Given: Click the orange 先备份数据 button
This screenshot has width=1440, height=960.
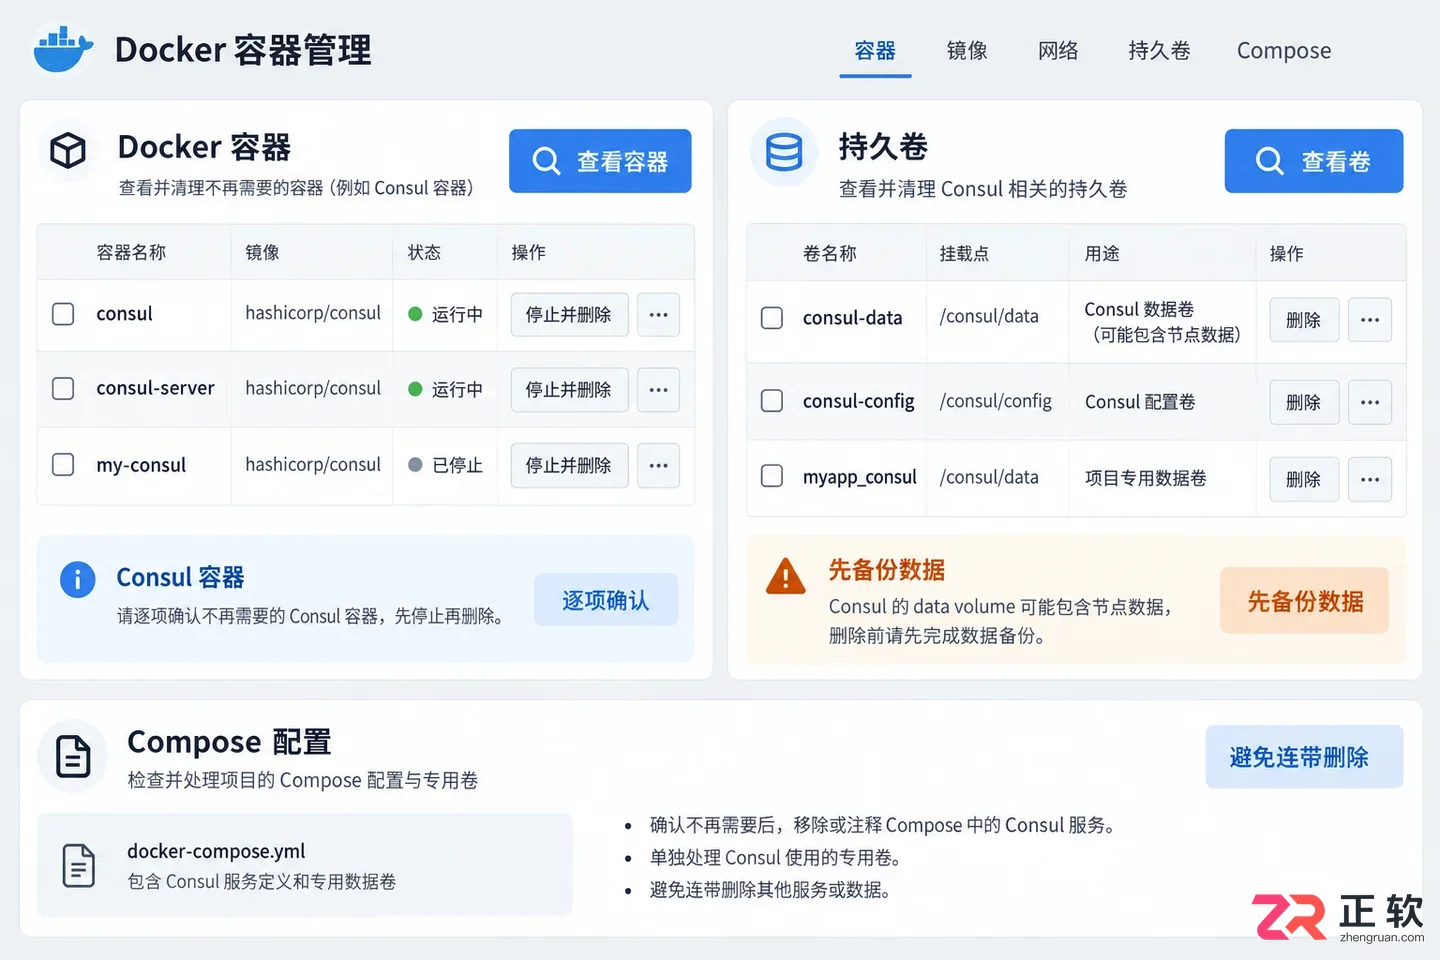Looking at the screenshot, I should pyautogui.click(x=1304, y=601).
